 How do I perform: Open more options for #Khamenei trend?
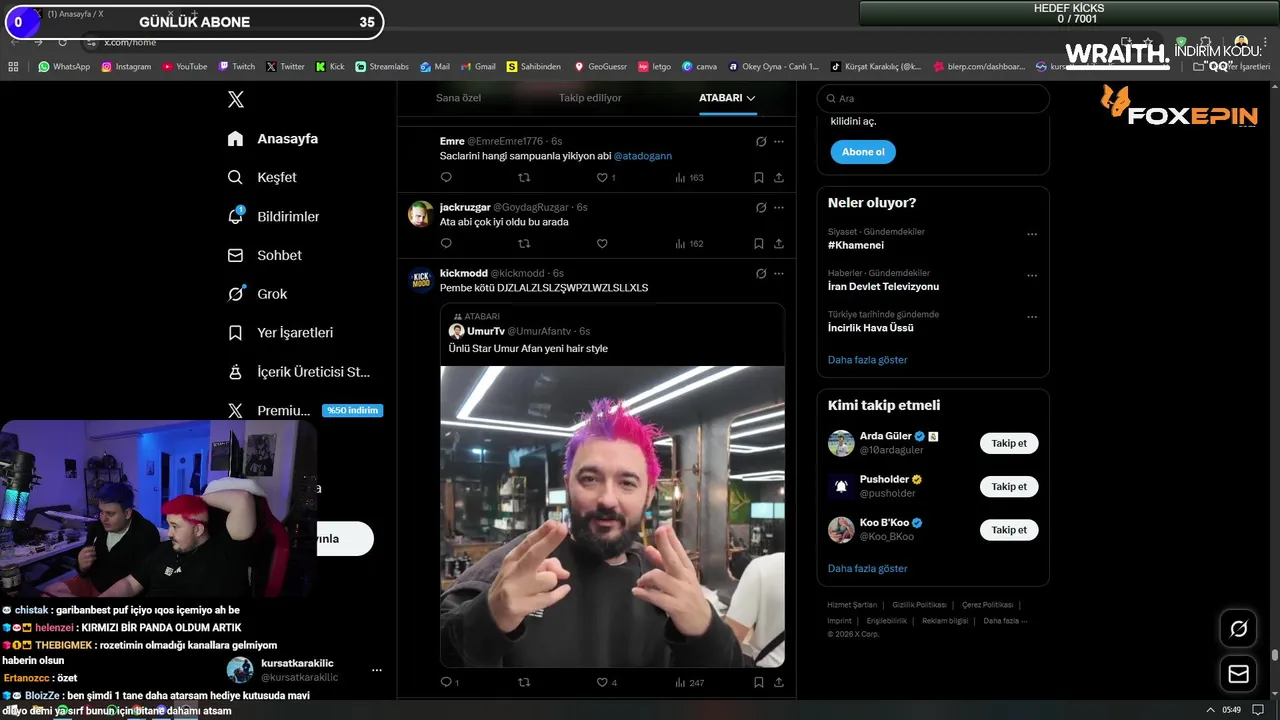[1032, 235]
